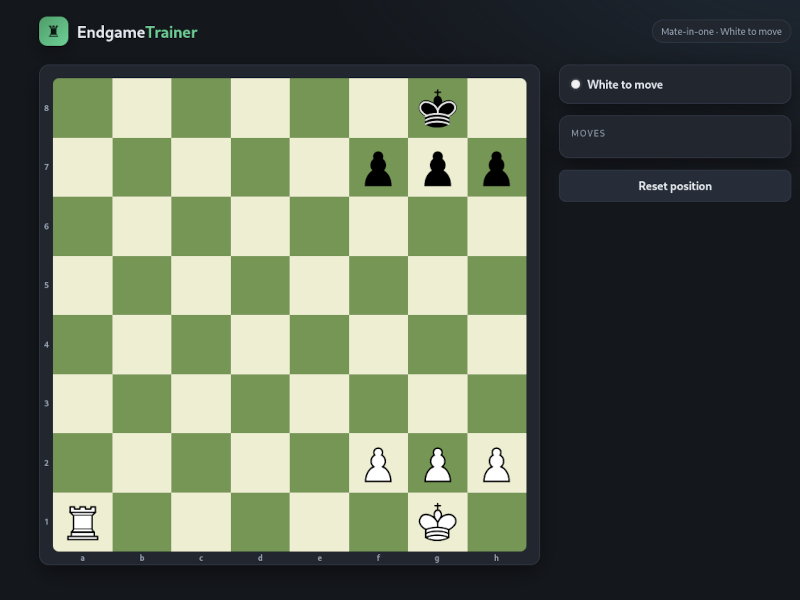The image size is (800, 600).
Task: Select the white pawn on g2
Action: (x=437, y=465)
